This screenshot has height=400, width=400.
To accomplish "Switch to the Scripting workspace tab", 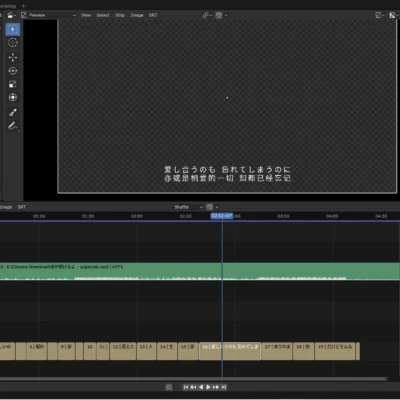I will pyautogui.click(x=8, y=6).
